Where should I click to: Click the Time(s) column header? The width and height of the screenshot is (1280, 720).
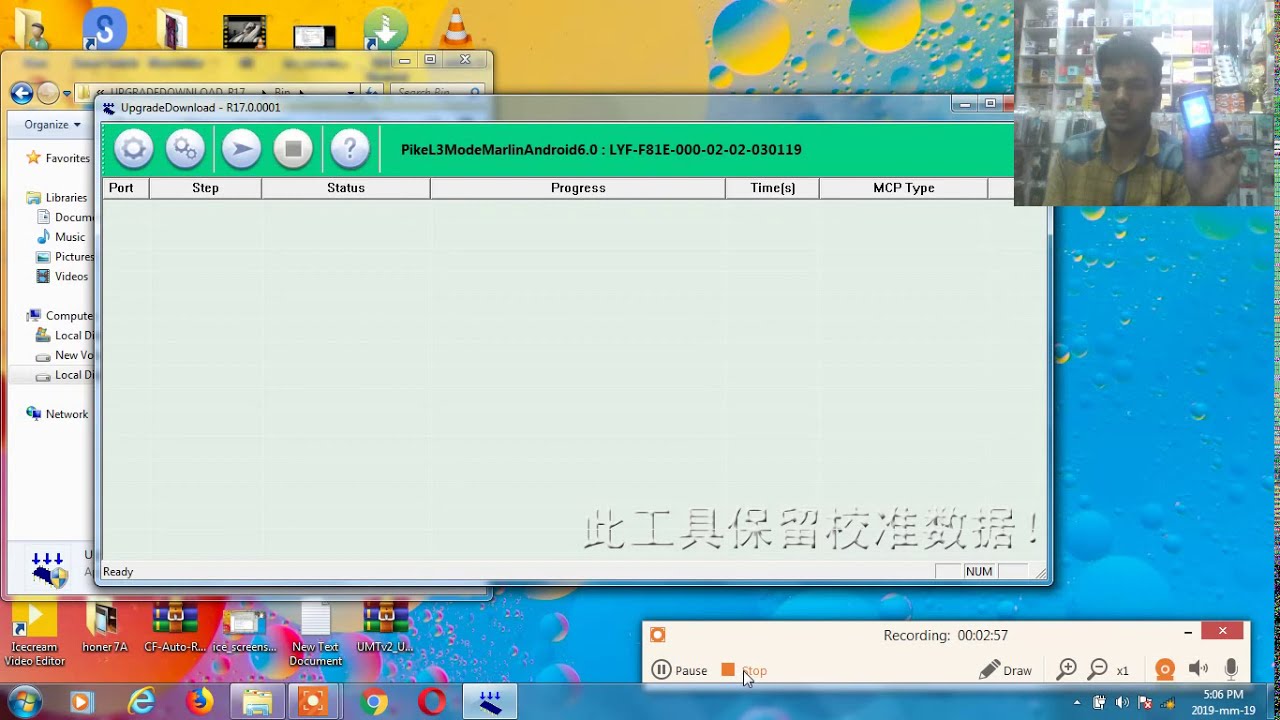tap(772, 188)
